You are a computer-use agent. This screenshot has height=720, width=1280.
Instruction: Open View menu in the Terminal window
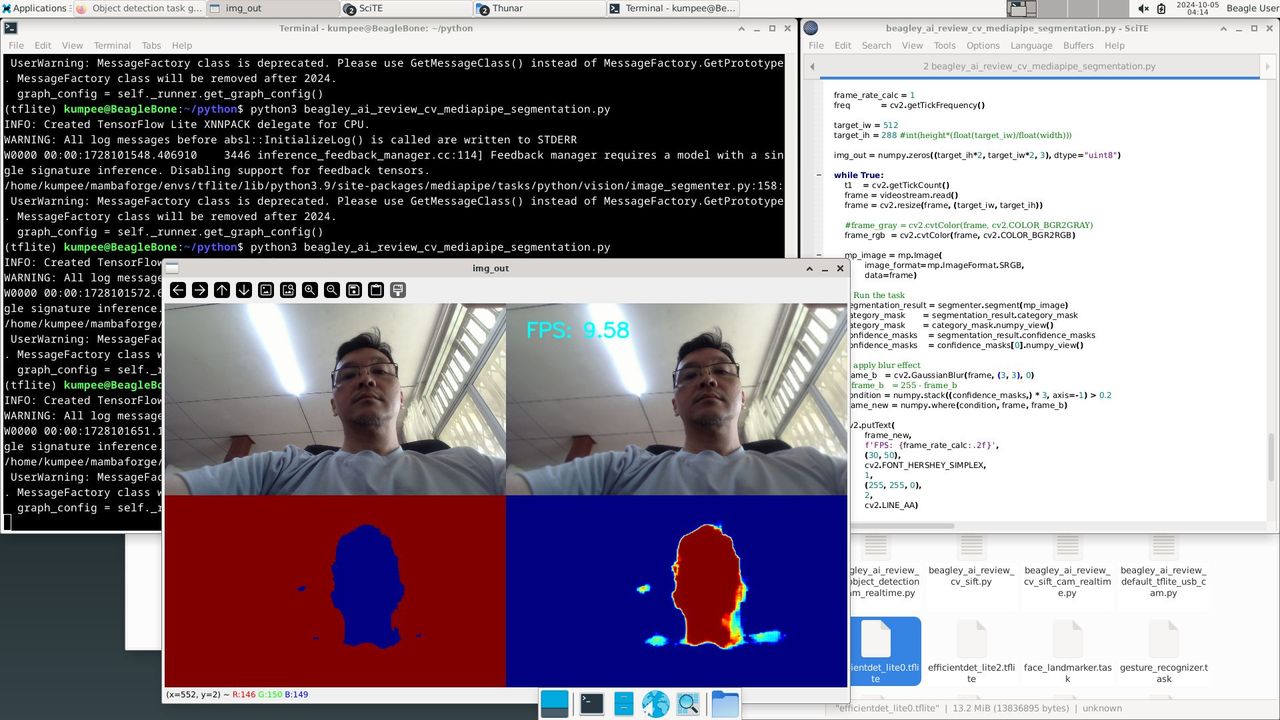click(73, 45)
